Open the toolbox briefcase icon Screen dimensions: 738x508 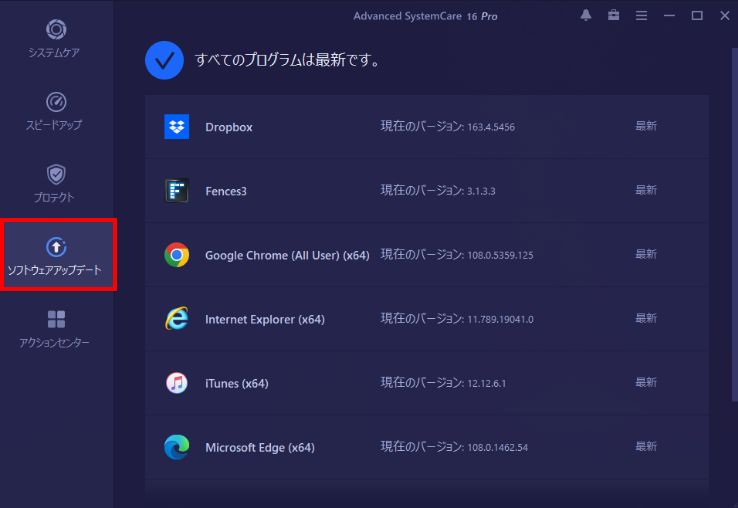click(613, 16)
